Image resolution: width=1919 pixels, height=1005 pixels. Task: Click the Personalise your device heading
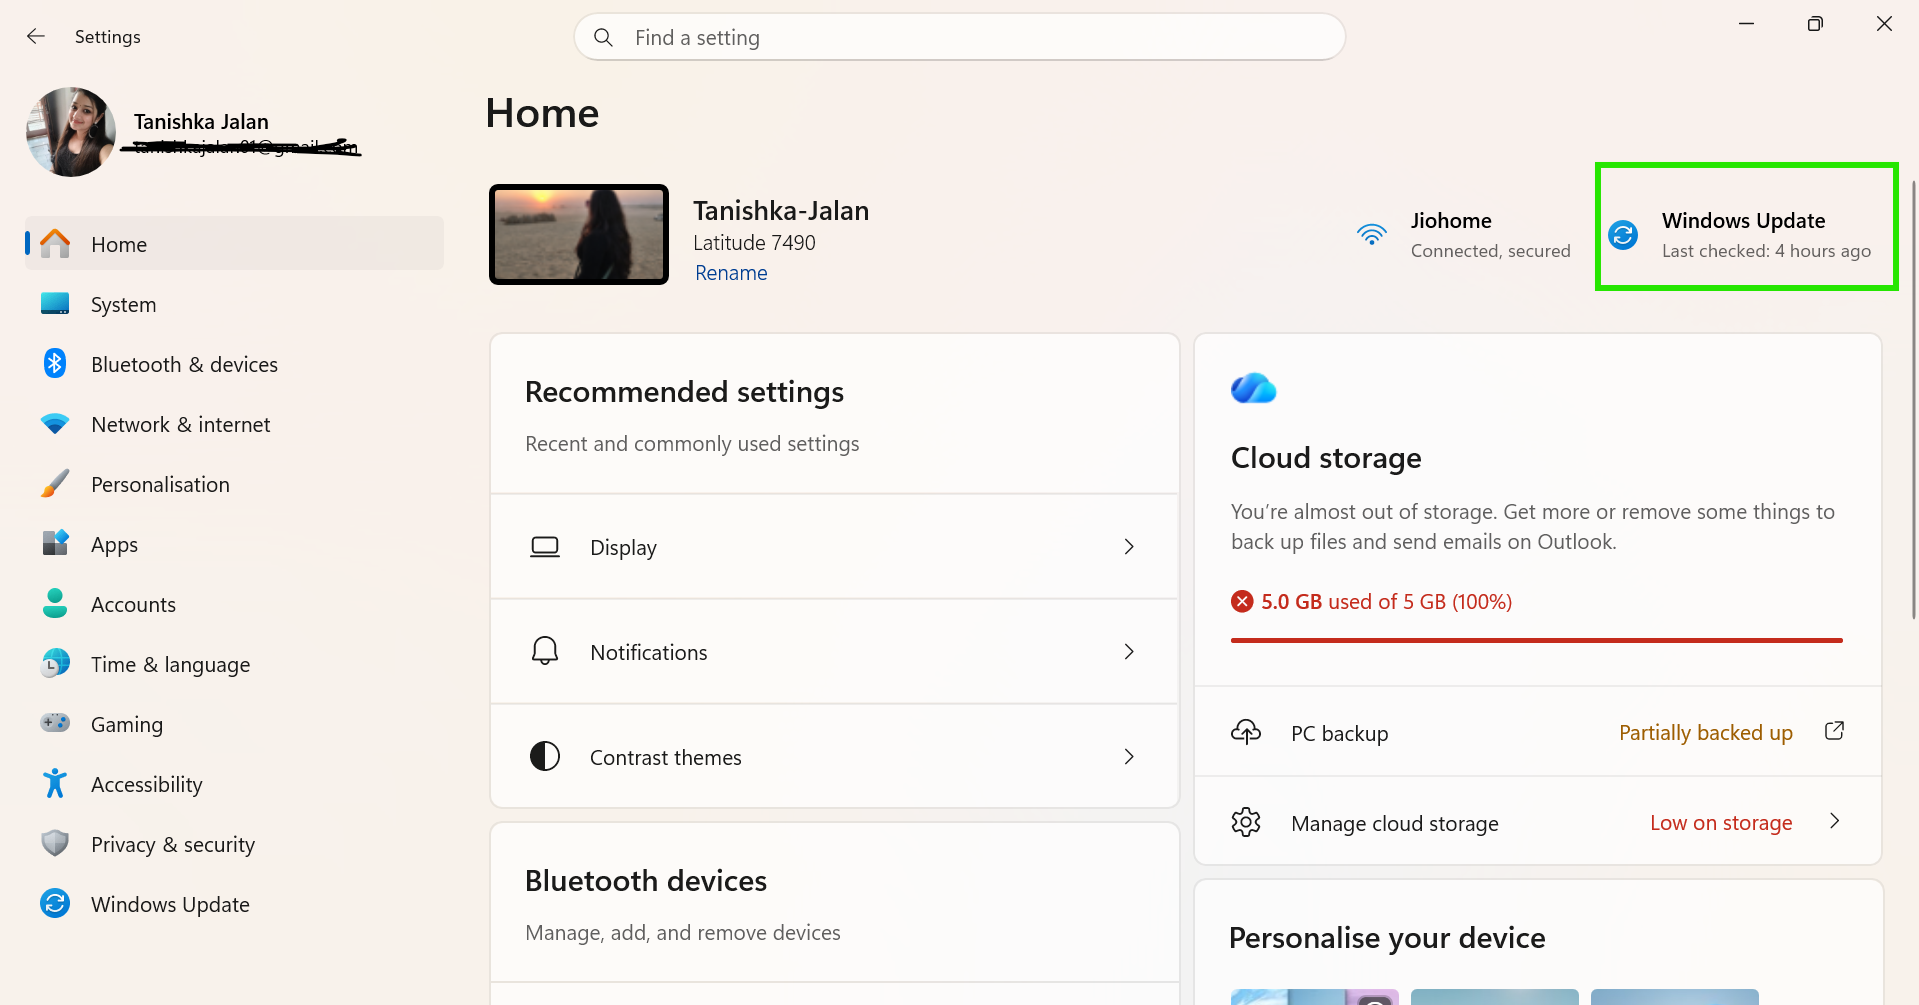(x=1387, y=938)
